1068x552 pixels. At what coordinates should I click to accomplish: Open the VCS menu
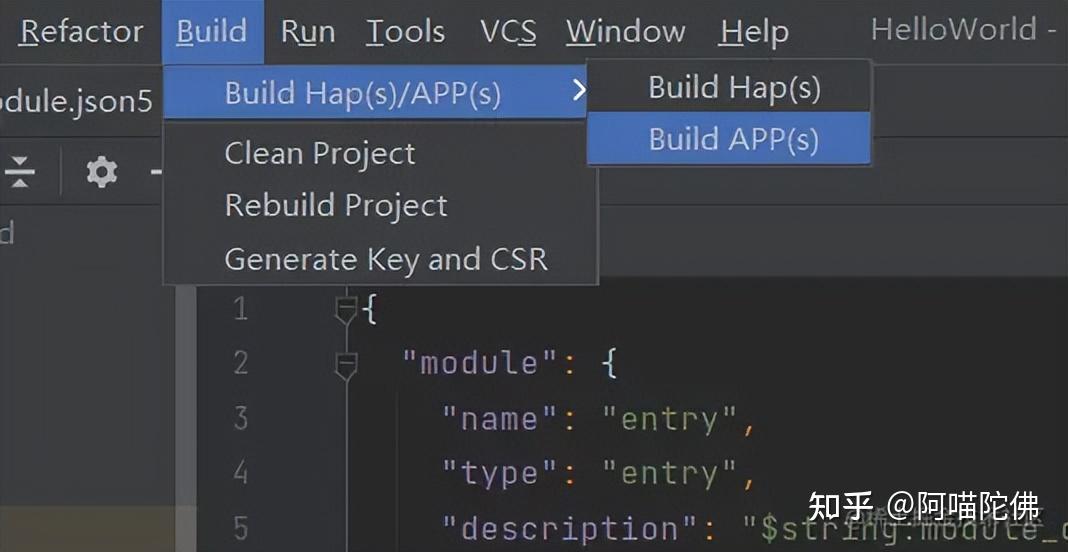508,32
